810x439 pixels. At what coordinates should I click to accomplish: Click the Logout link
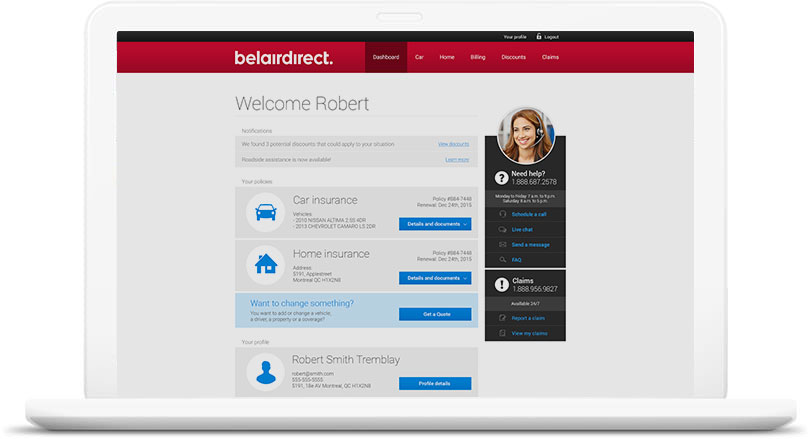click(x=551, y=37)
